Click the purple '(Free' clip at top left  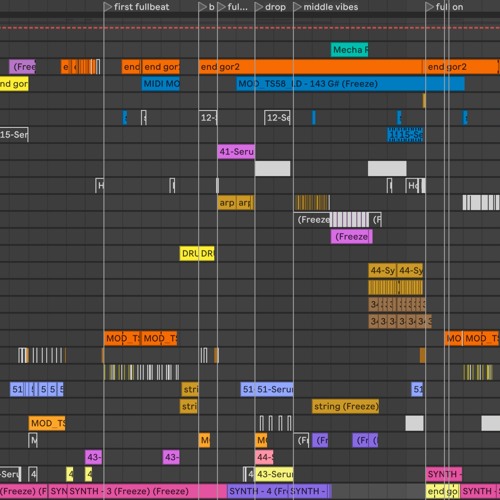point(22,67)
